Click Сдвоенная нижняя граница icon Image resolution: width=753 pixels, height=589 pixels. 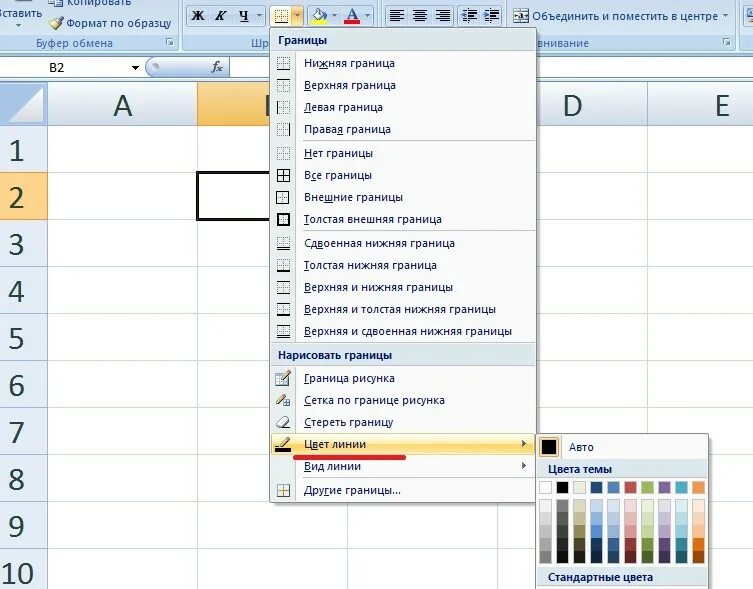coord(283,244)
